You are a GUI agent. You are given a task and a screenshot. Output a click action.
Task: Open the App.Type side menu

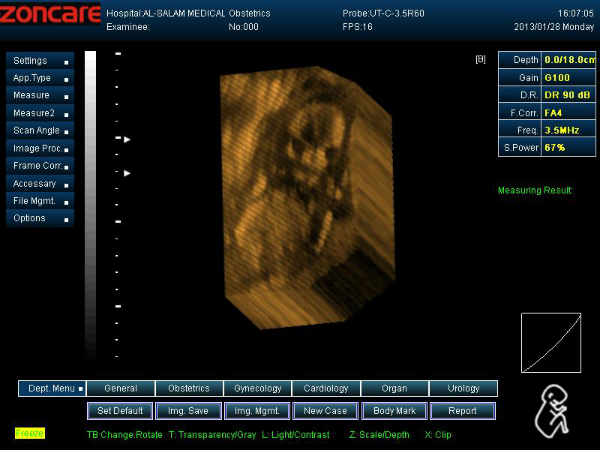coord(40,78)
